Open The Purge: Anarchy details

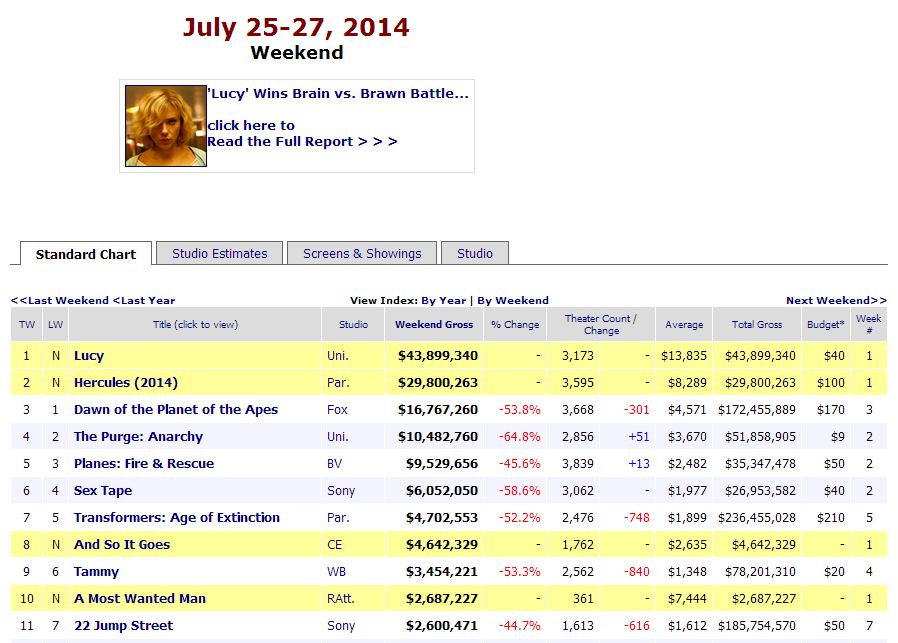(x=138, y=437)
